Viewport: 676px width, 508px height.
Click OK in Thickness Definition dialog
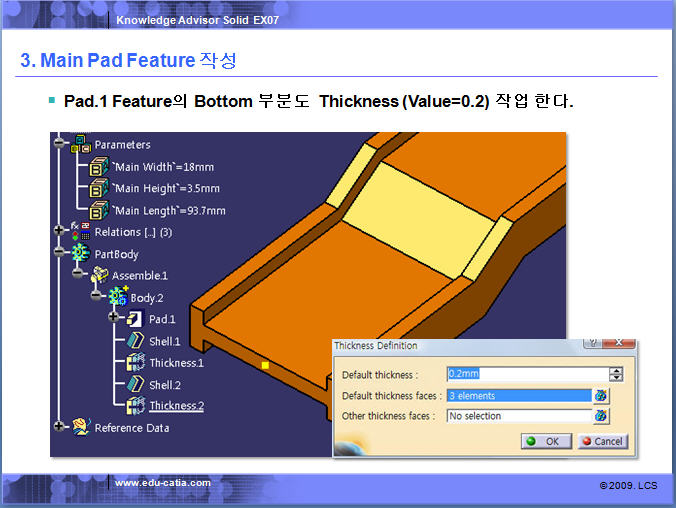pyautogui.click(x=546, y=441)
